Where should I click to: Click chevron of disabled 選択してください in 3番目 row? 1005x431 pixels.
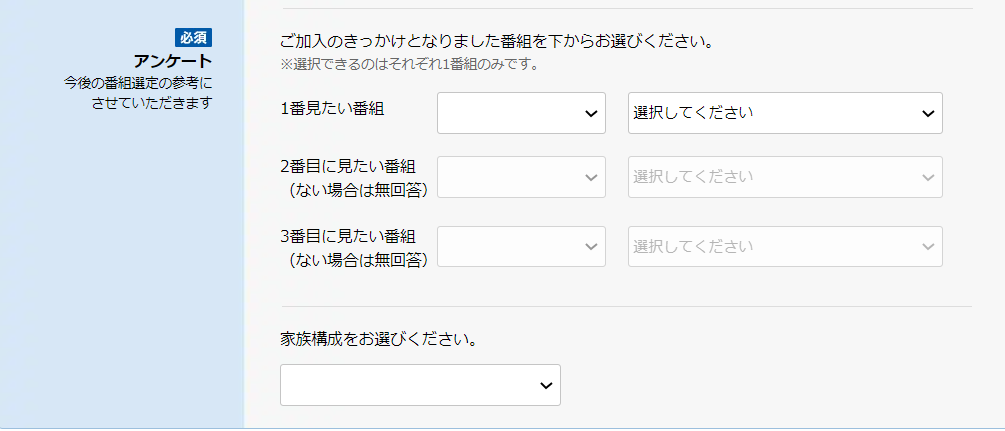927,247
